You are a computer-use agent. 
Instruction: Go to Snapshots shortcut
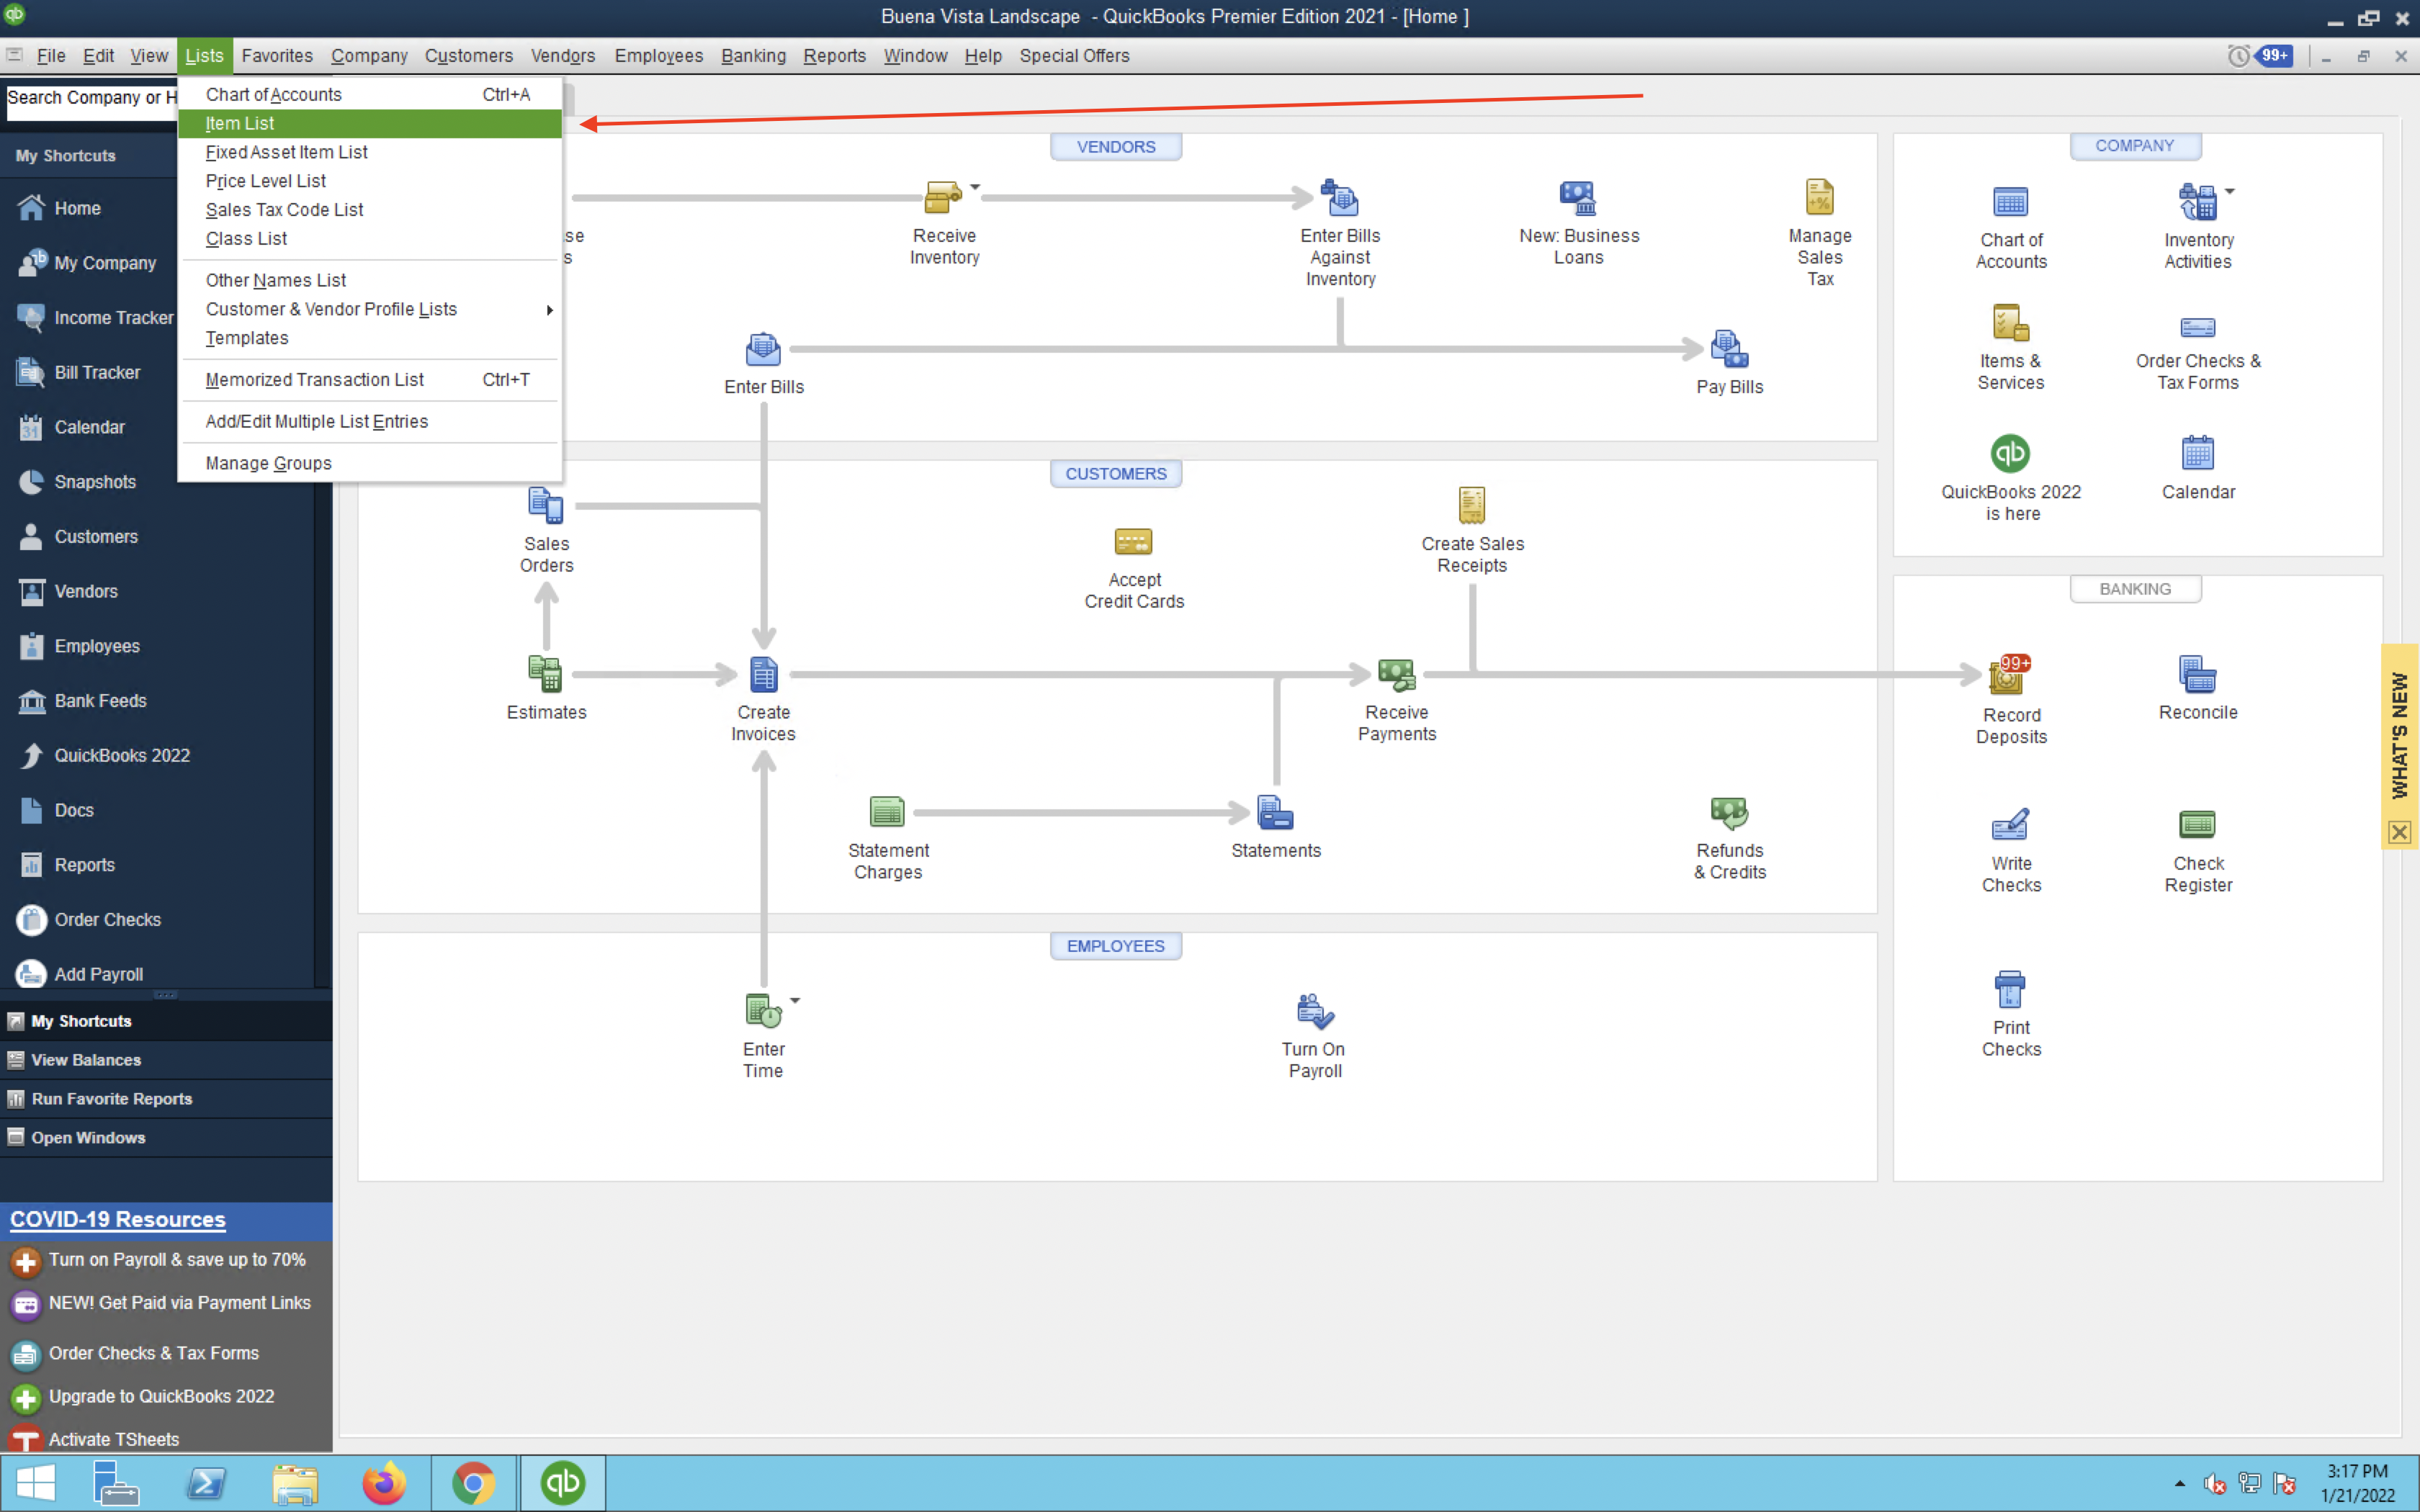click(78, 482)
